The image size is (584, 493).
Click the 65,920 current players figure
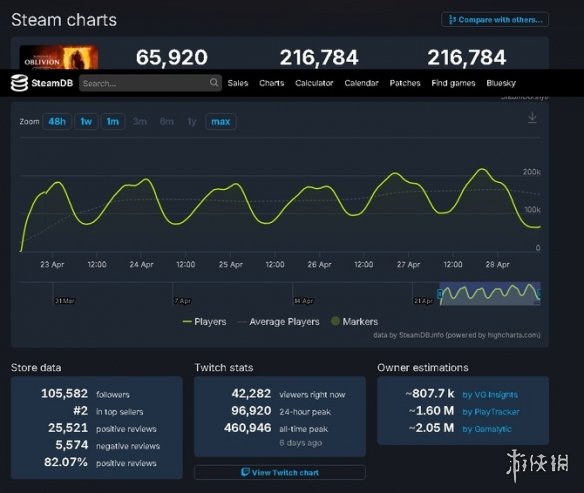172,58
